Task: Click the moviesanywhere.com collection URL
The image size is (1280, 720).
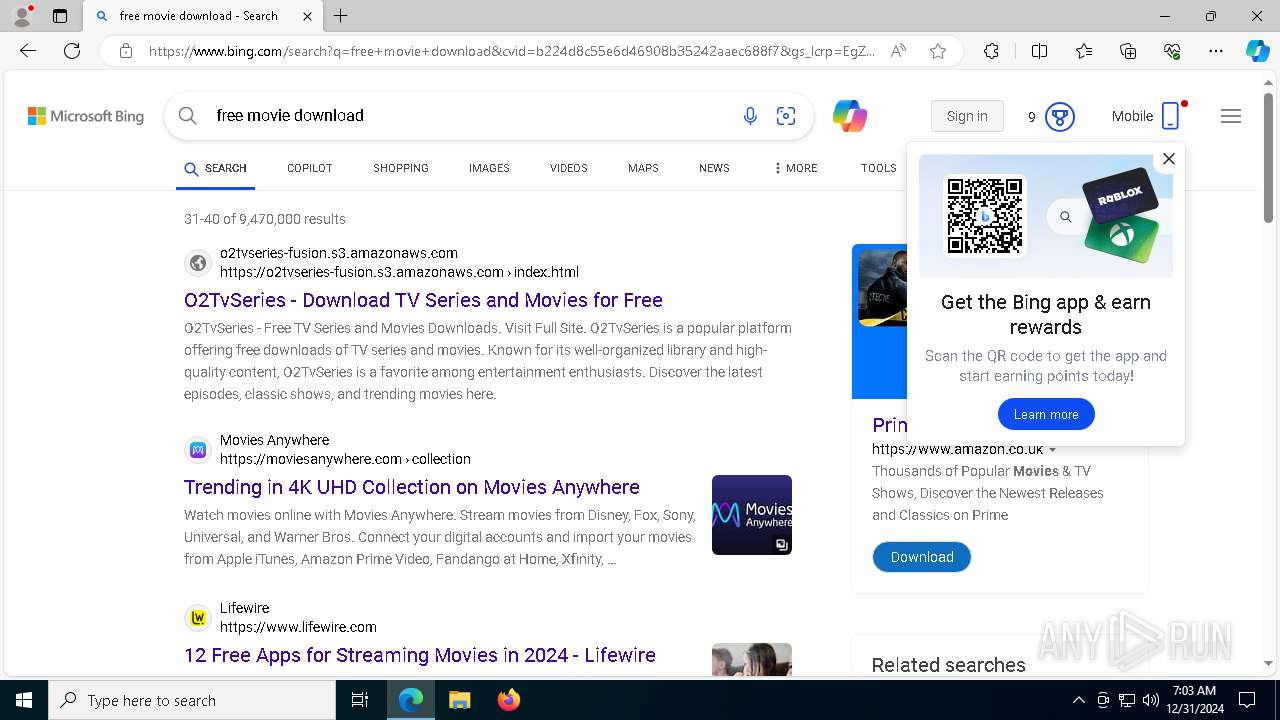Action: 345,459
